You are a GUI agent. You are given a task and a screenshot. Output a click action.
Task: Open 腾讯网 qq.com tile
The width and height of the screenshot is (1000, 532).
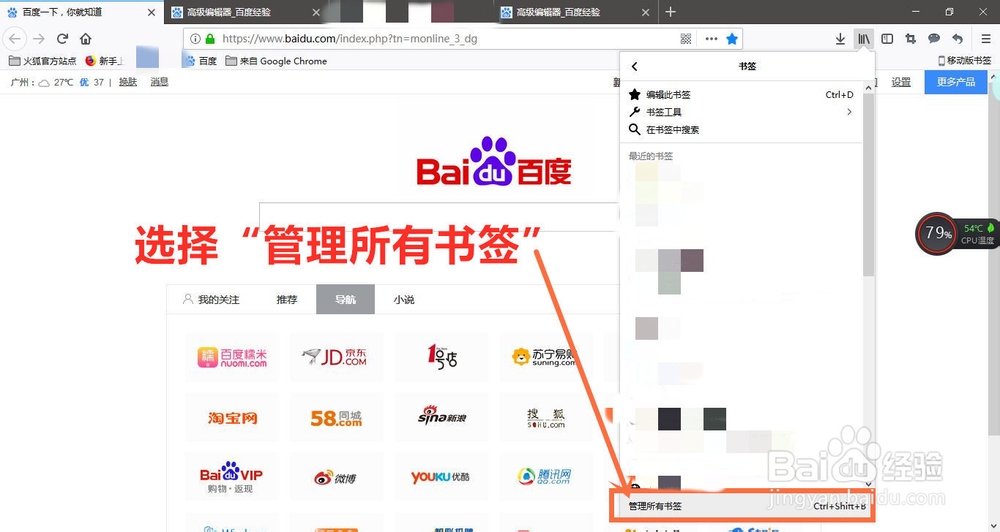546,477
